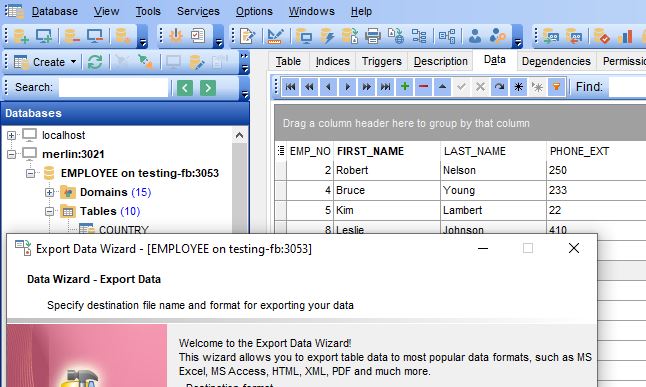Open Create dropdown arrow
Viewport: 646px width, 387px height.
pos(73,62)
